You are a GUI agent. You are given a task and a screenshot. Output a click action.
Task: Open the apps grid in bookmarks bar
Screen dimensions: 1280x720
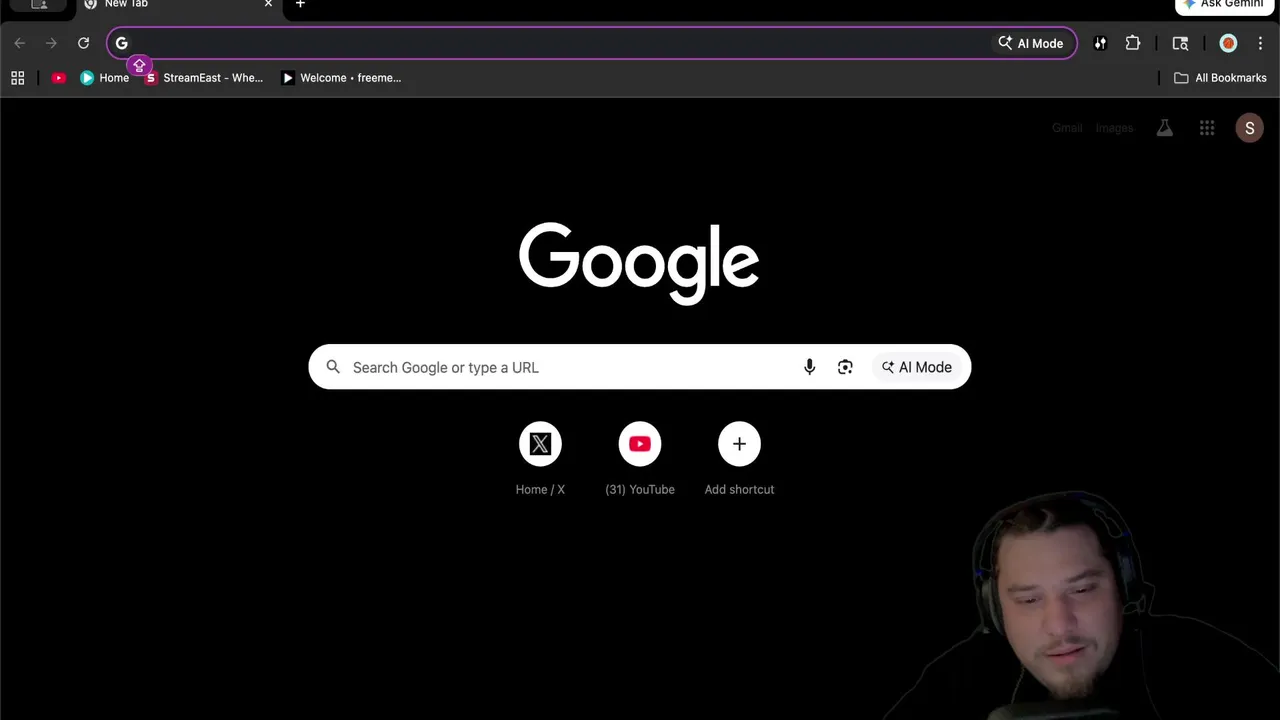tap(18, 78)
